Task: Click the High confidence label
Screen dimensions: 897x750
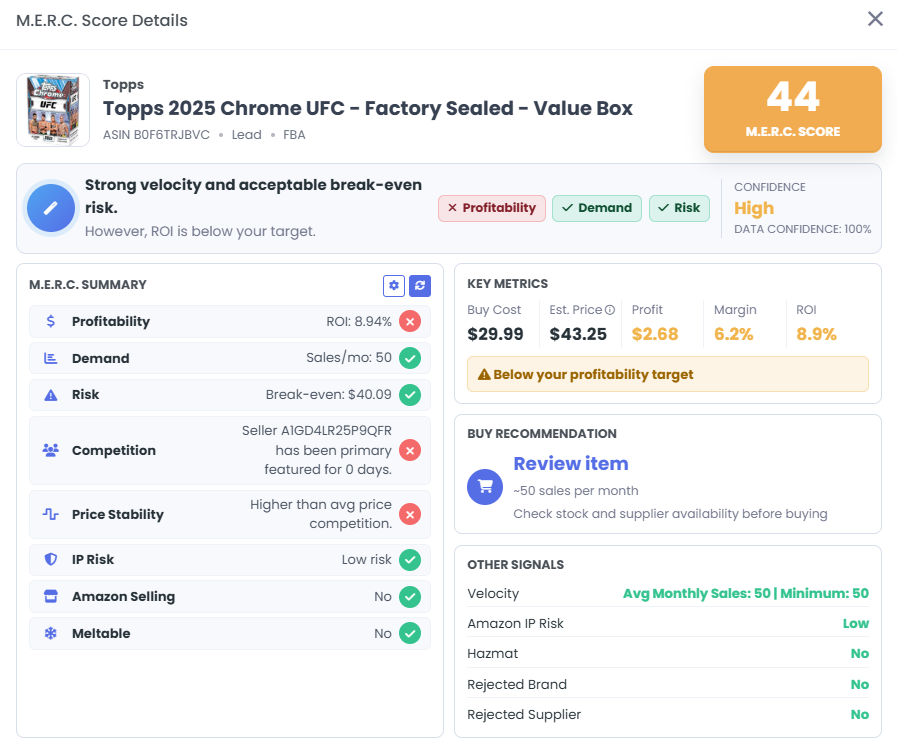Action: (x=754, y=208)
